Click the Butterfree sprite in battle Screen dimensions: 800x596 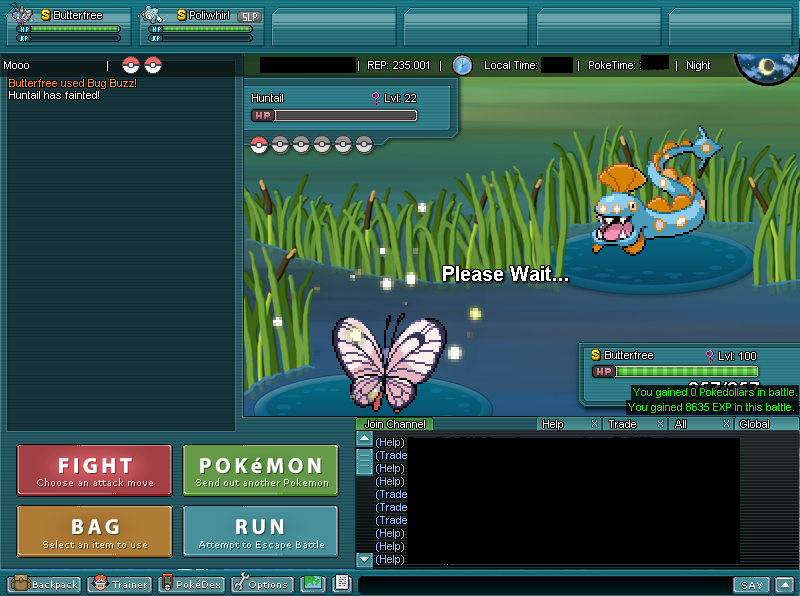(x=389, y=363)
